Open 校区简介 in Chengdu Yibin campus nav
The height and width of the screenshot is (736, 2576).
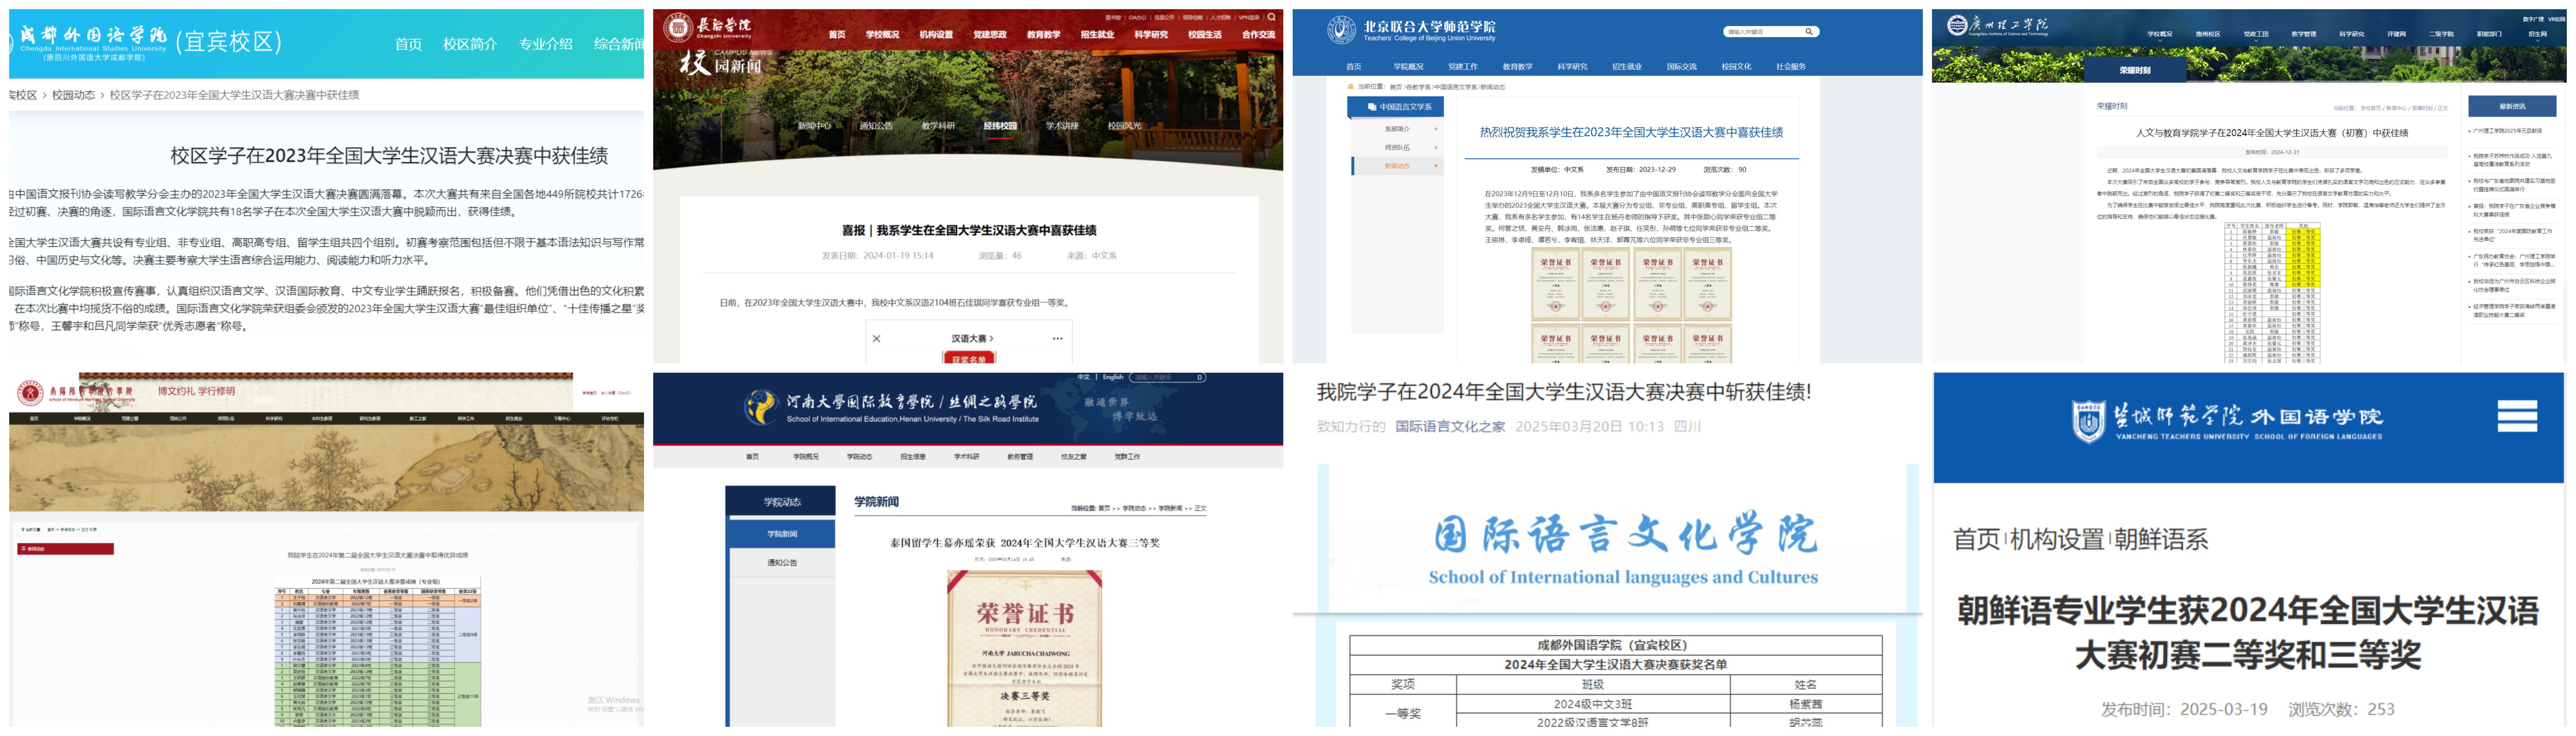tap(470, 44)
